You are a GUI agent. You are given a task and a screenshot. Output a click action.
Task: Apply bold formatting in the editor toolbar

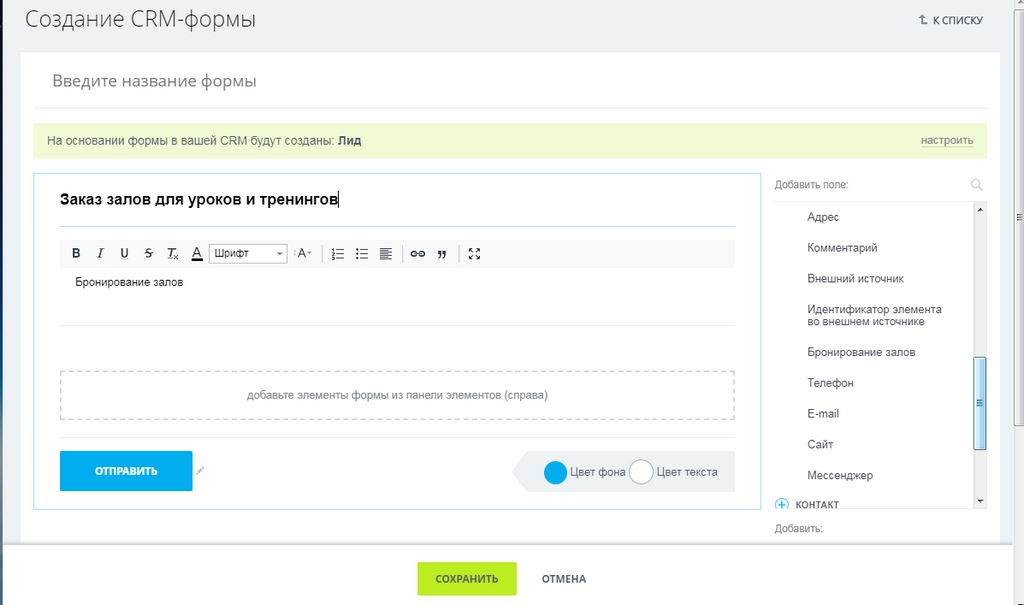tap(76, 253)
